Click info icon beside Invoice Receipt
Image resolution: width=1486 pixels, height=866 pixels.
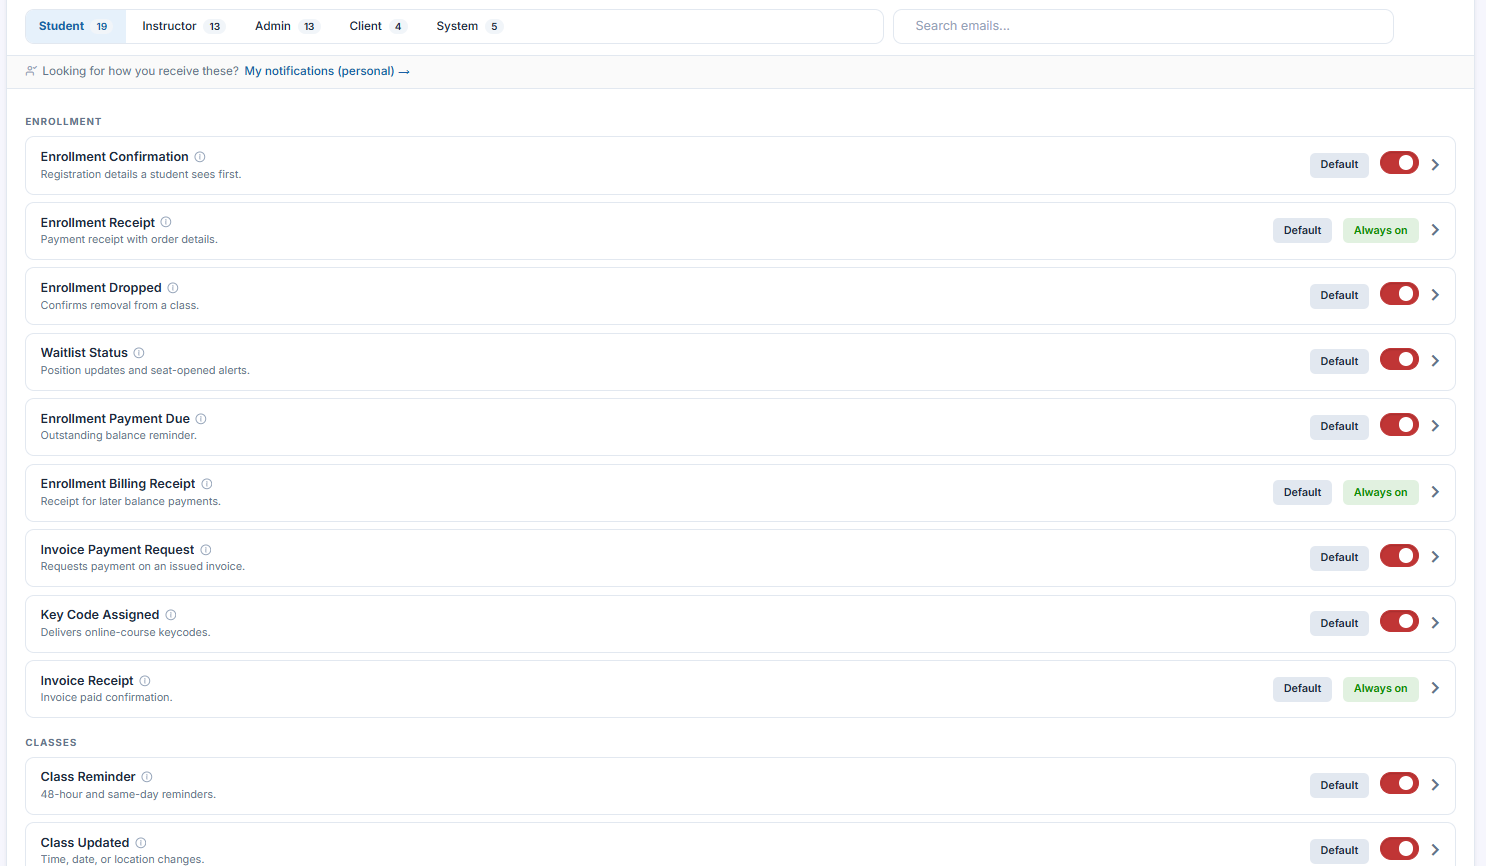pyautogui.click(x=145, y=681)
